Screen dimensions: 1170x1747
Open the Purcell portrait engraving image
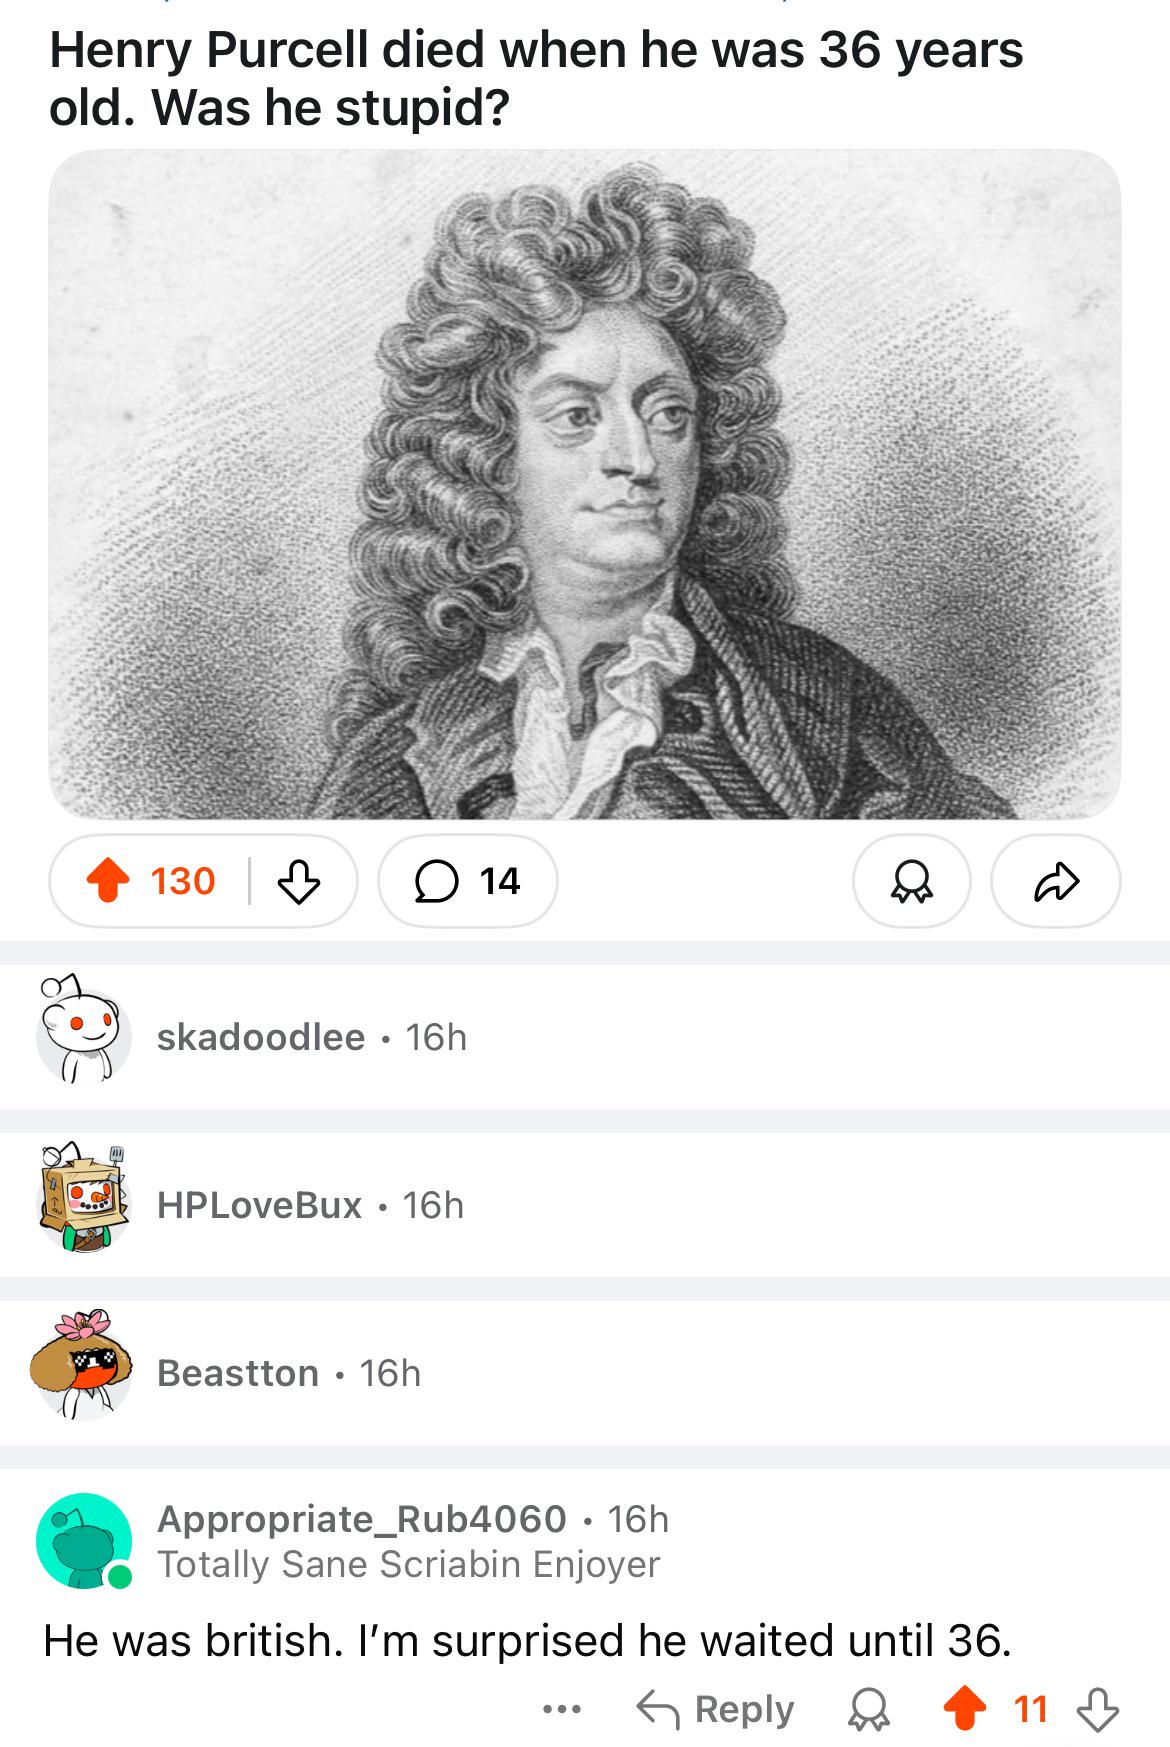[x=585, y=484]
